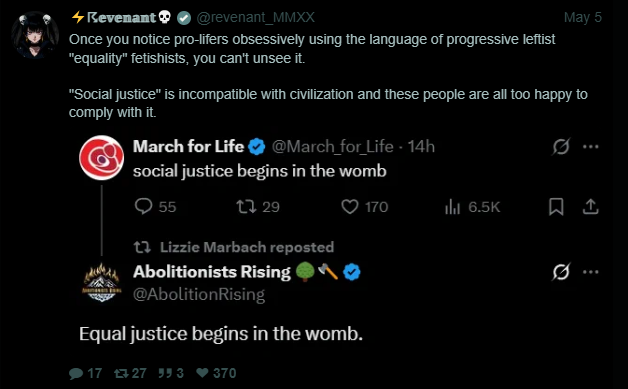Open March for Life's red logo avatar
Image resolution: width=628 pixels, height=389 pixels.
click(x=101, y=157)
